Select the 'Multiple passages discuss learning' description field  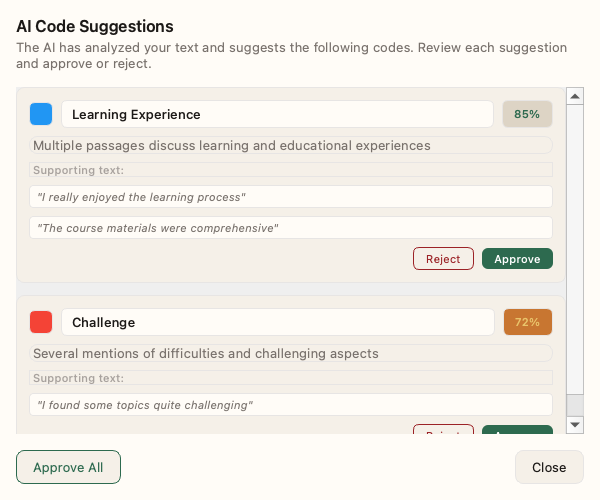coord(291,146)
